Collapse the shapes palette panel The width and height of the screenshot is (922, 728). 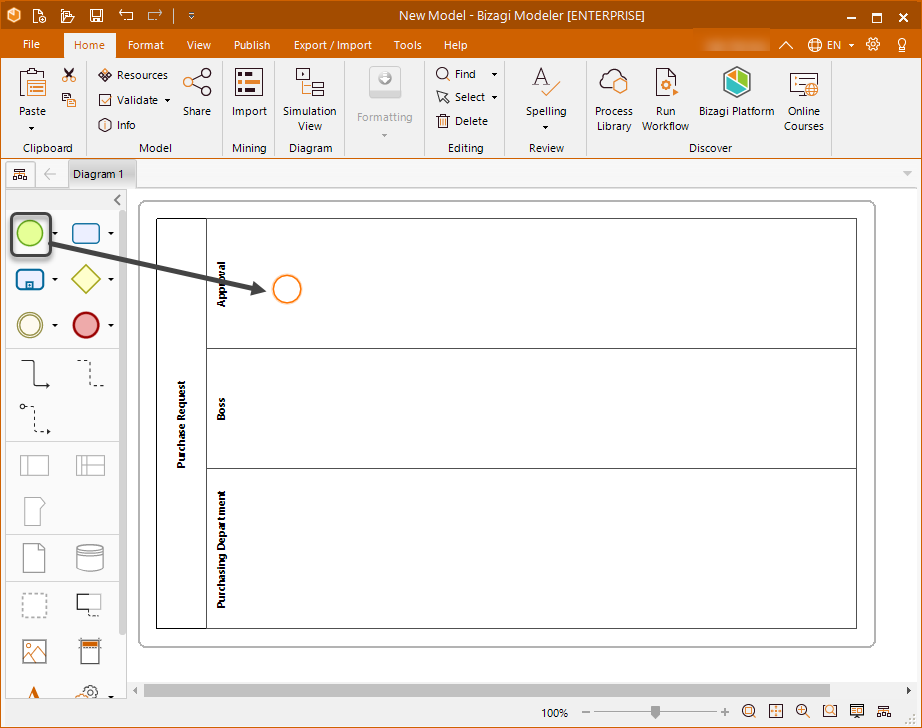tap(117, 201)
